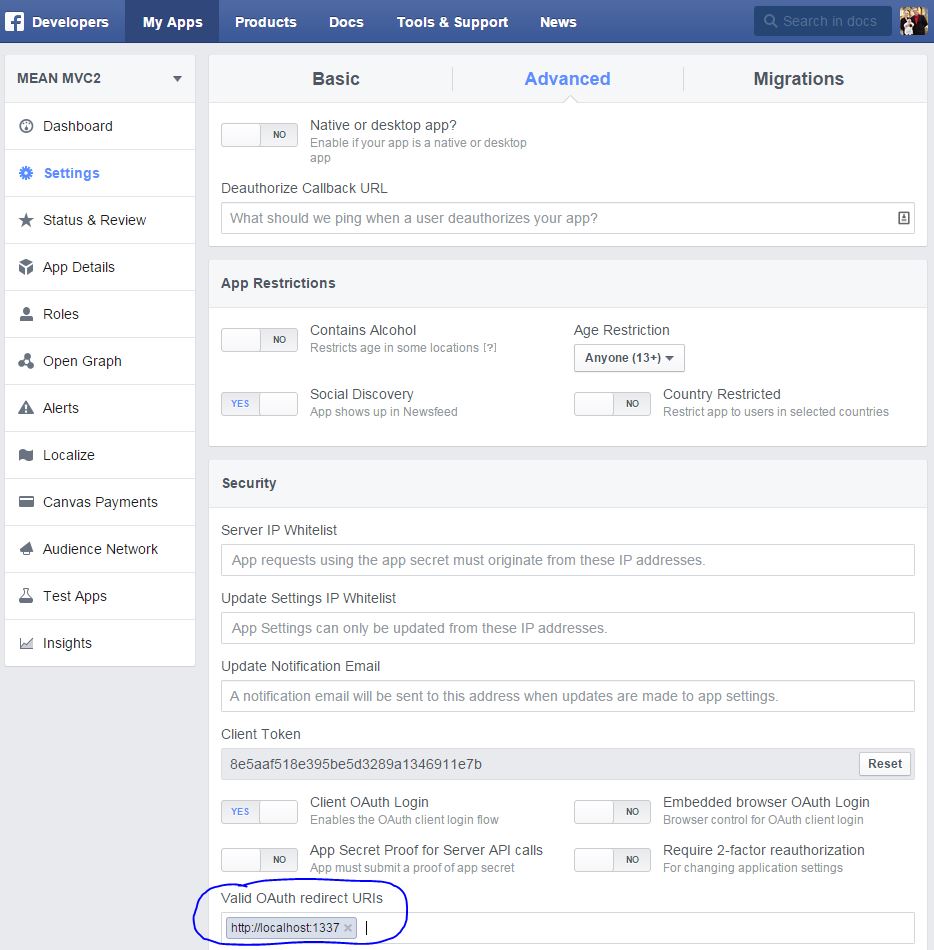Click the Test Apps flask icon
The image size is (934, 950).
point(26,596)
